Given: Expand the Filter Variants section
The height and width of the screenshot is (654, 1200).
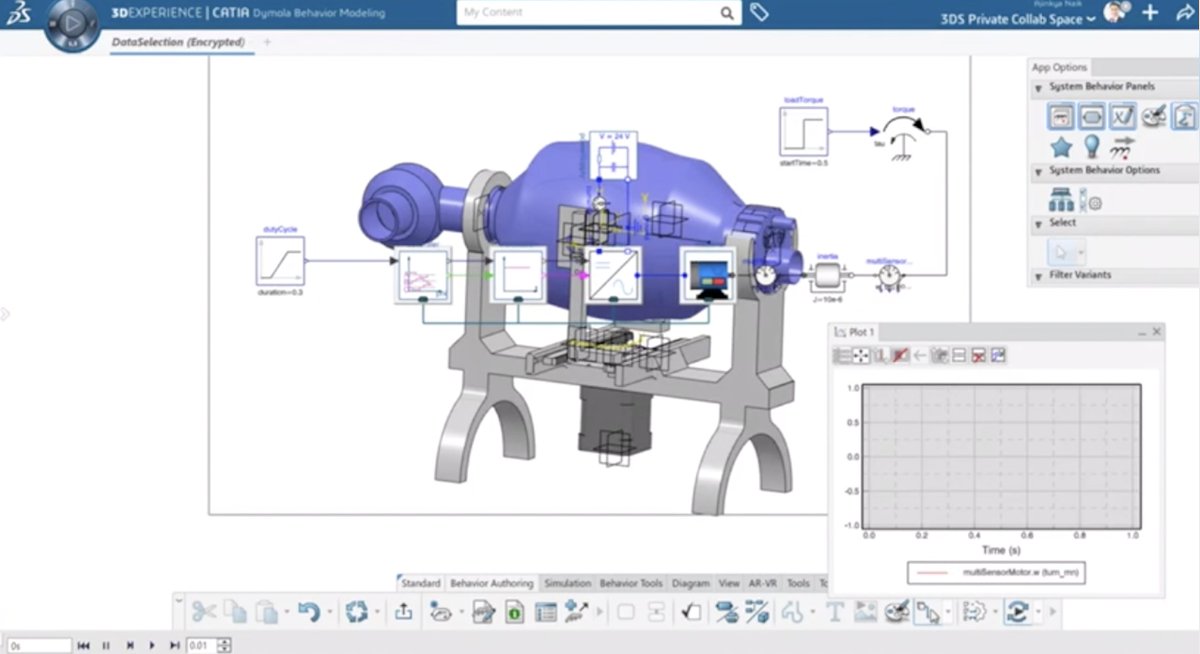Looking at the screenshot, I should pyautogui.click(x=1039, y=275).
